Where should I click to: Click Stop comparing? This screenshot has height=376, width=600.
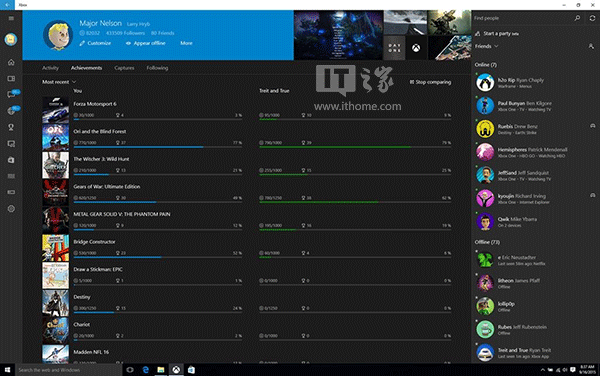click(430, 82)
